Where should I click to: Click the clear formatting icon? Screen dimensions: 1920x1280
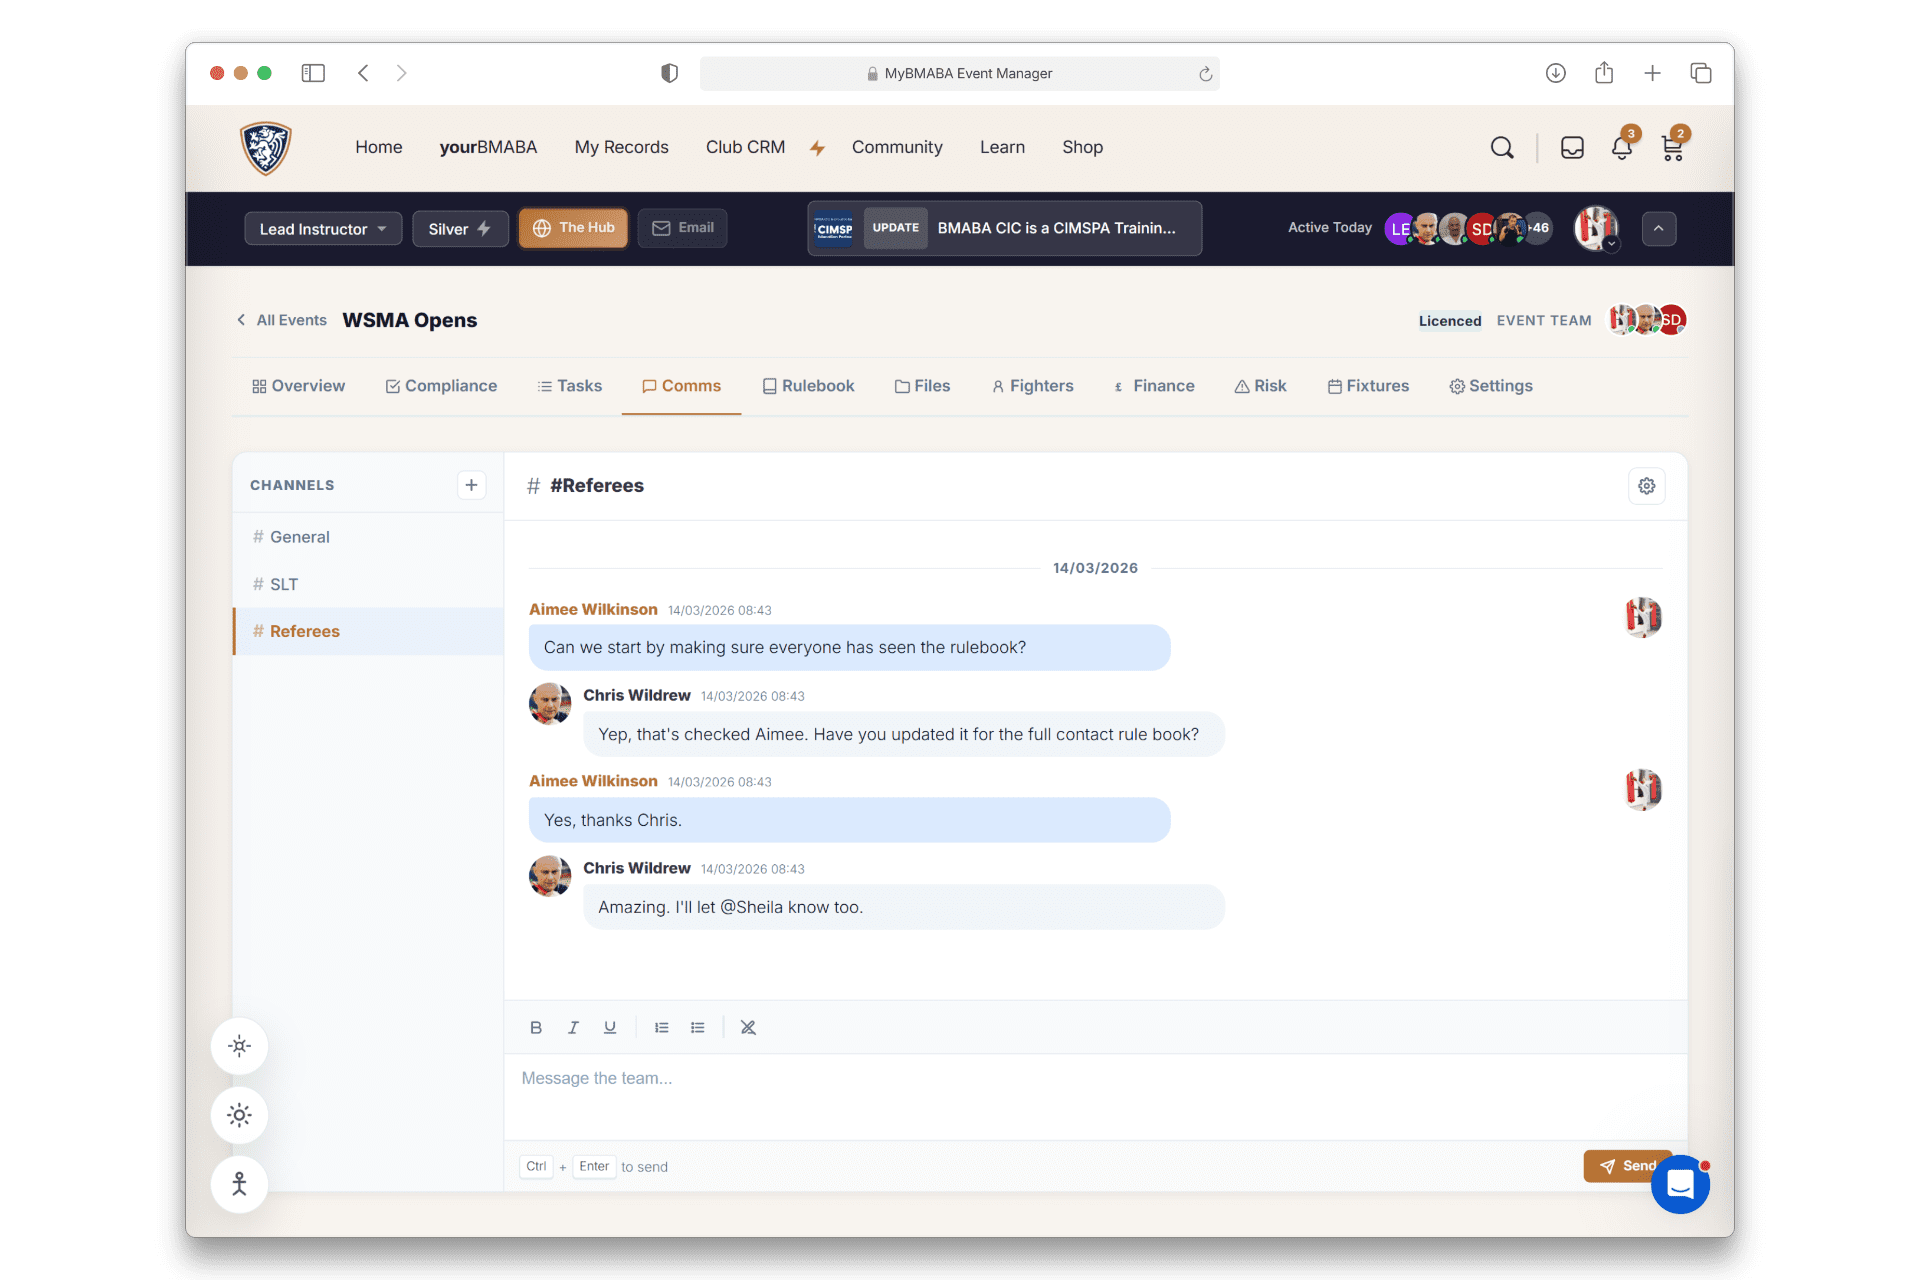(x=748, y=1027)
